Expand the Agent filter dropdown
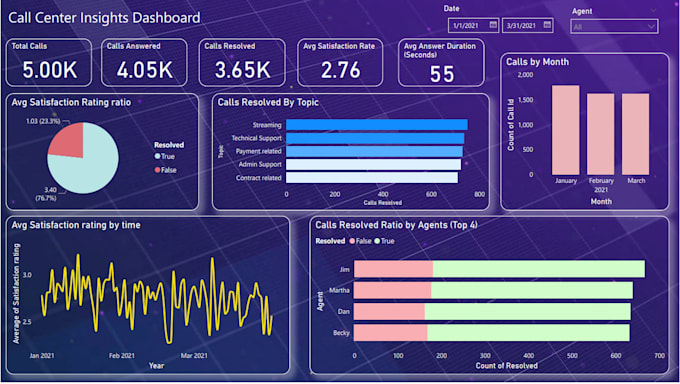Screen dimensions: 680x384 pyautogui.click(x=615, y=27)
